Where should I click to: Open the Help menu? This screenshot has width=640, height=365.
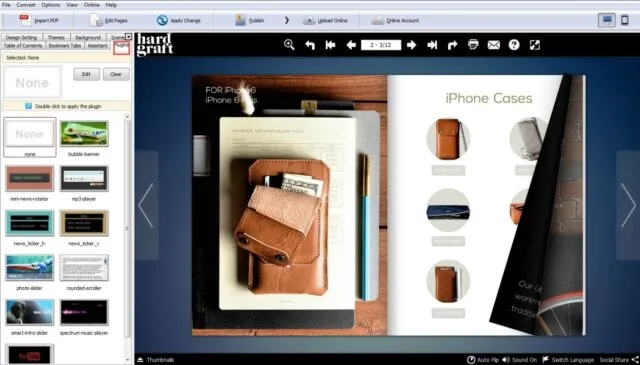pos(111,5)
